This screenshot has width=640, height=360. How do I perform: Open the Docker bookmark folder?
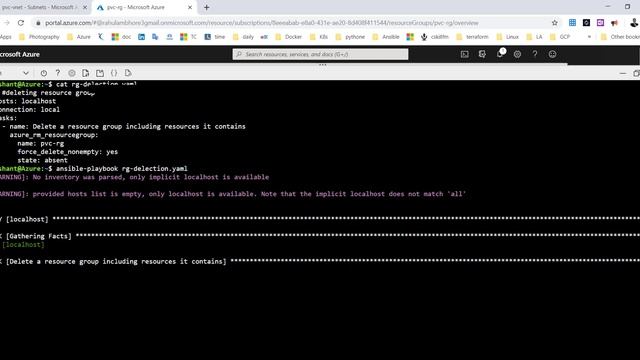click(289, 37)
